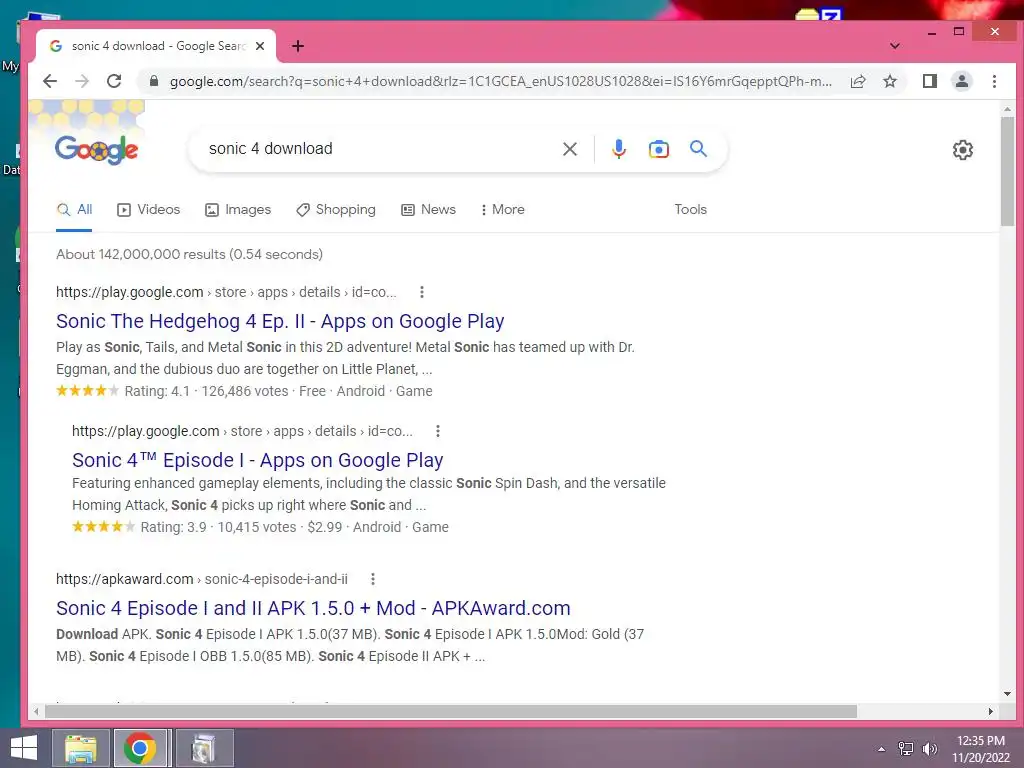Go to Google homepage logo
1024x768 pixels.
click(x=96, y=150)
